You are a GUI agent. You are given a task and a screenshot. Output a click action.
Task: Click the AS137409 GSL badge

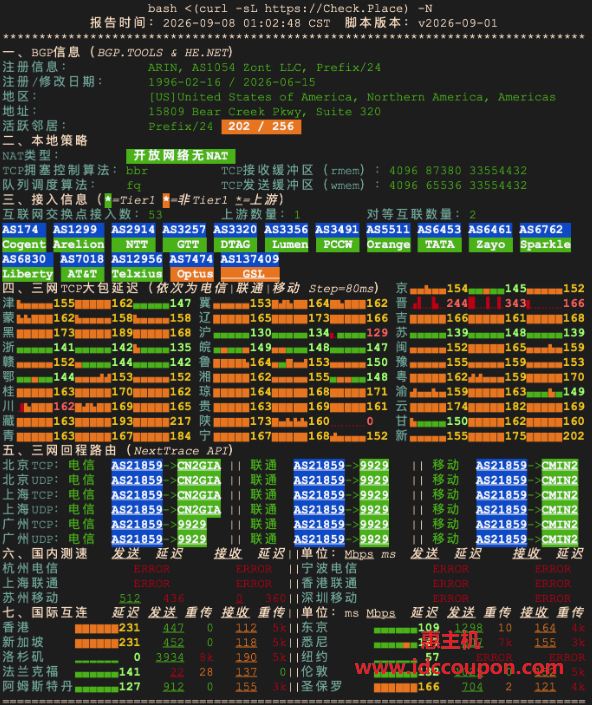click(250, 267)
